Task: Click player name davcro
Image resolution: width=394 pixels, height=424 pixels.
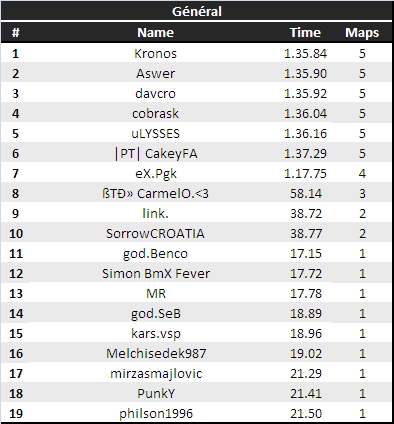Action: point(155,93)
